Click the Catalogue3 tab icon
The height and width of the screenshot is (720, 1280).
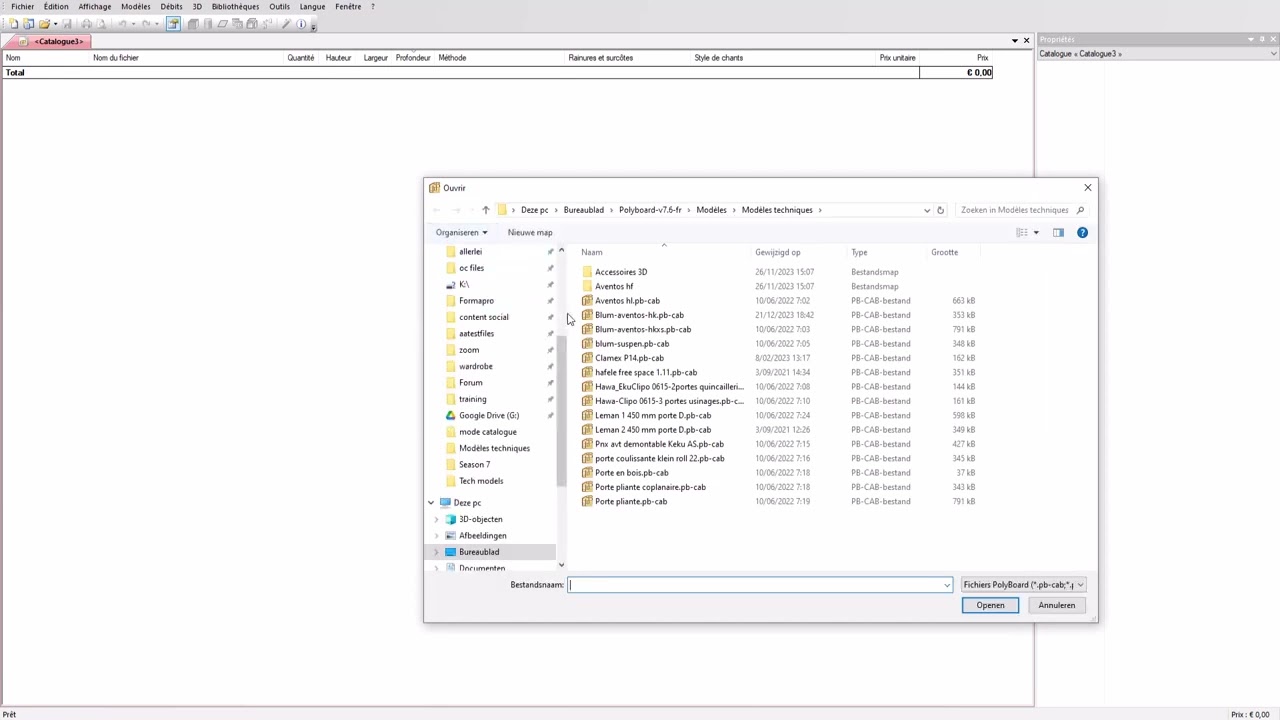click(x=23, y=42)
